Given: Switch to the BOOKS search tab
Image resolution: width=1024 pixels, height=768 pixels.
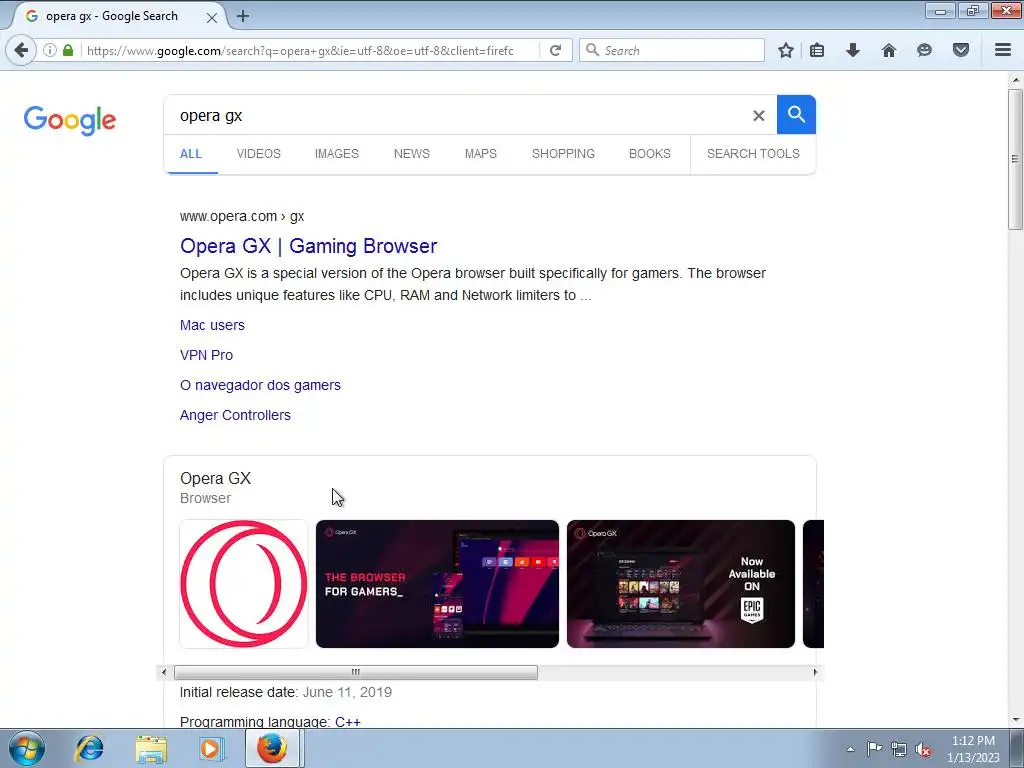Looking at the screenshot, I should coord(650,153).
